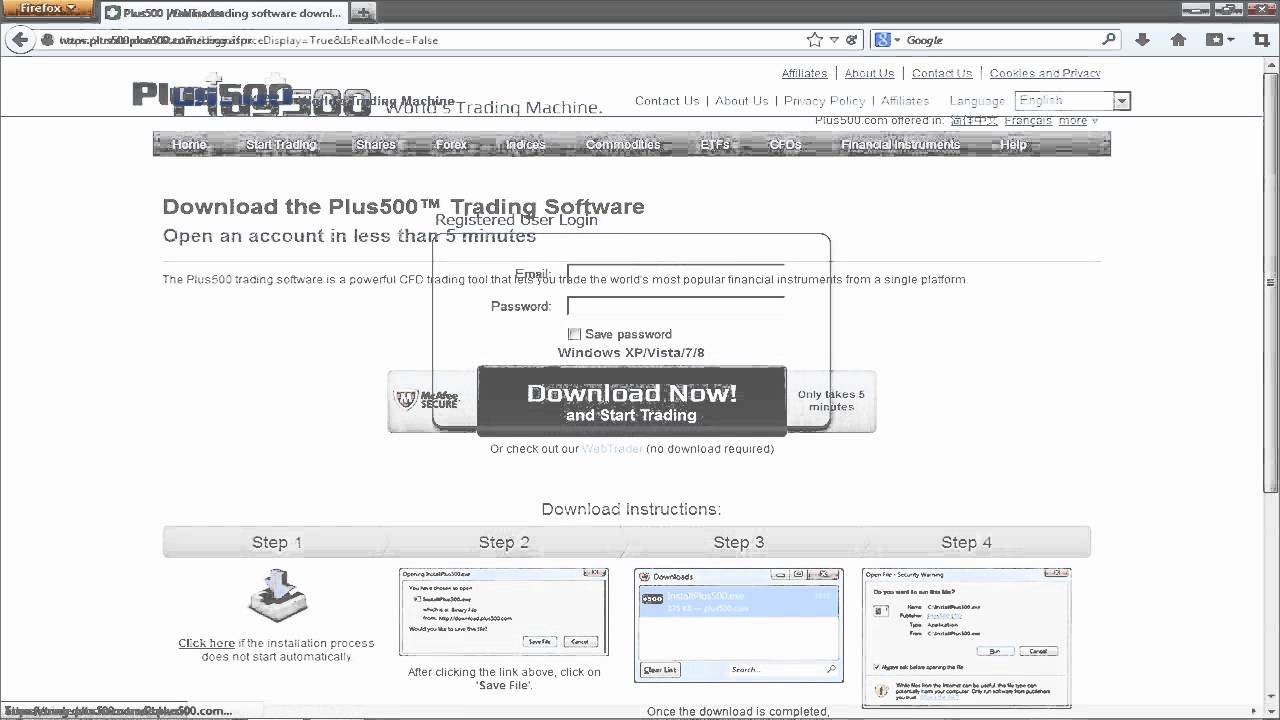Reload the page with the refresh icon

(852, 40)
